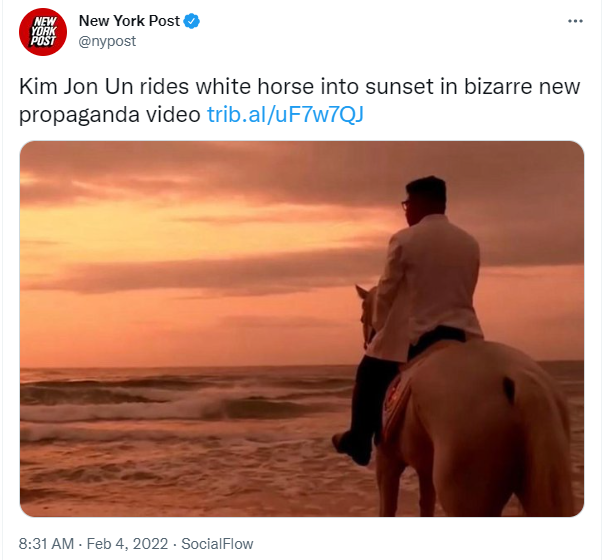Click the rider's white jacket in the image
Screen dimensions: 603x560
click(427, 285)
